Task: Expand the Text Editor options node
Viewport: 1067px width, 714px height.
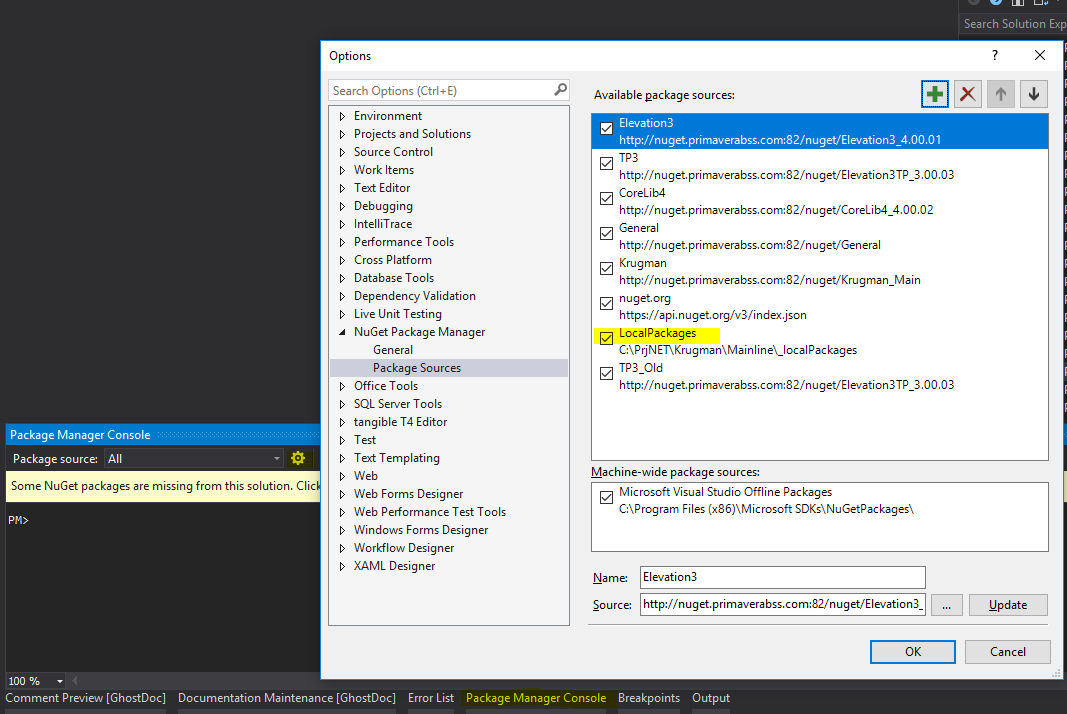Action: (342, 189)
